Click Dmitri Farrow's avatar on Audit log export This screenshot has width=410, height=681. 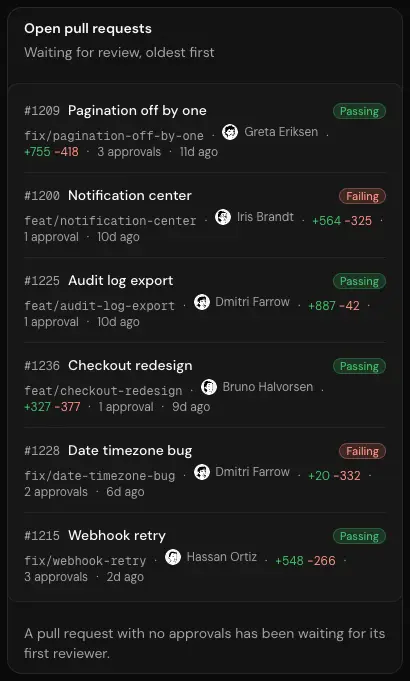pyautogui.click(x=202, y=302)
